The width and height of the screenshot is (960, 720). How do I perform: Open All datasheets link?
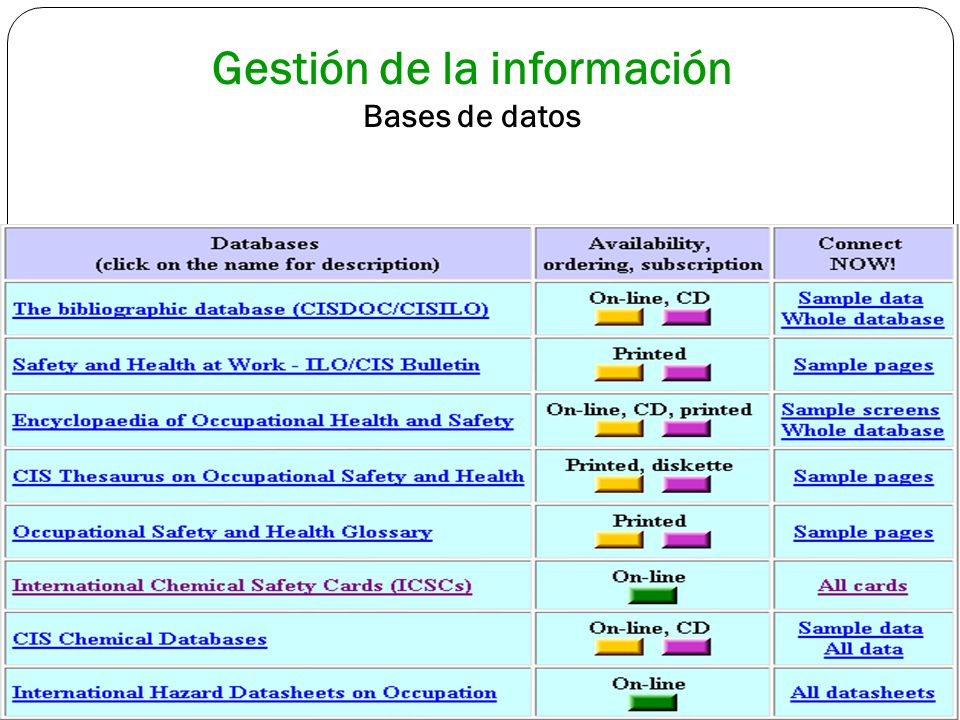pos(863,692)
